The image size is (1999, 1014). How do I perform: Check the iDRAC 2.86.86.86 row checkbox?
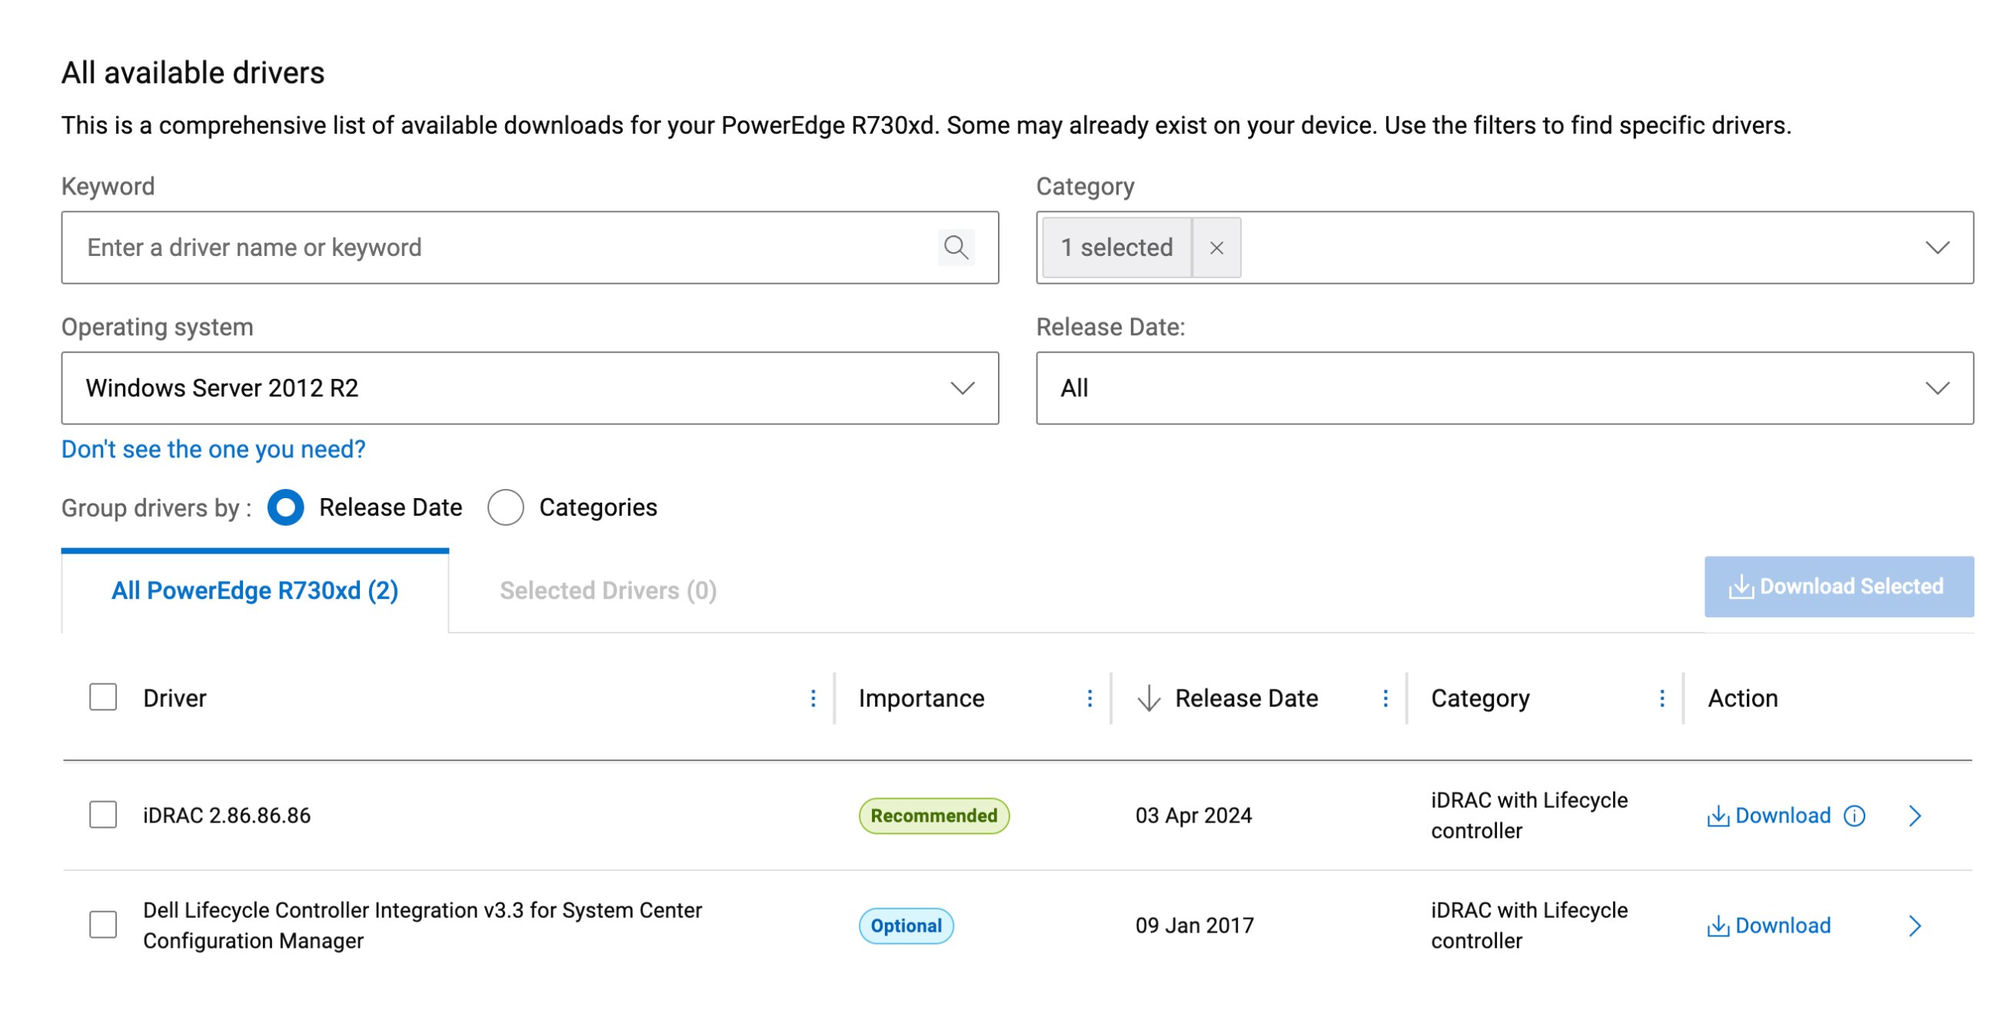click(x=103, y=815)
